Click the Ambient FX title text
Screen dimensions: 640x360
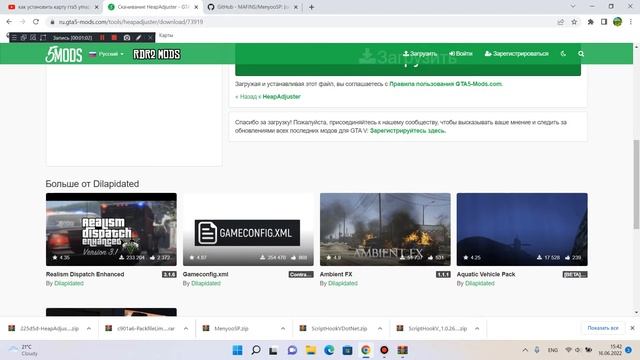[336, 274]
